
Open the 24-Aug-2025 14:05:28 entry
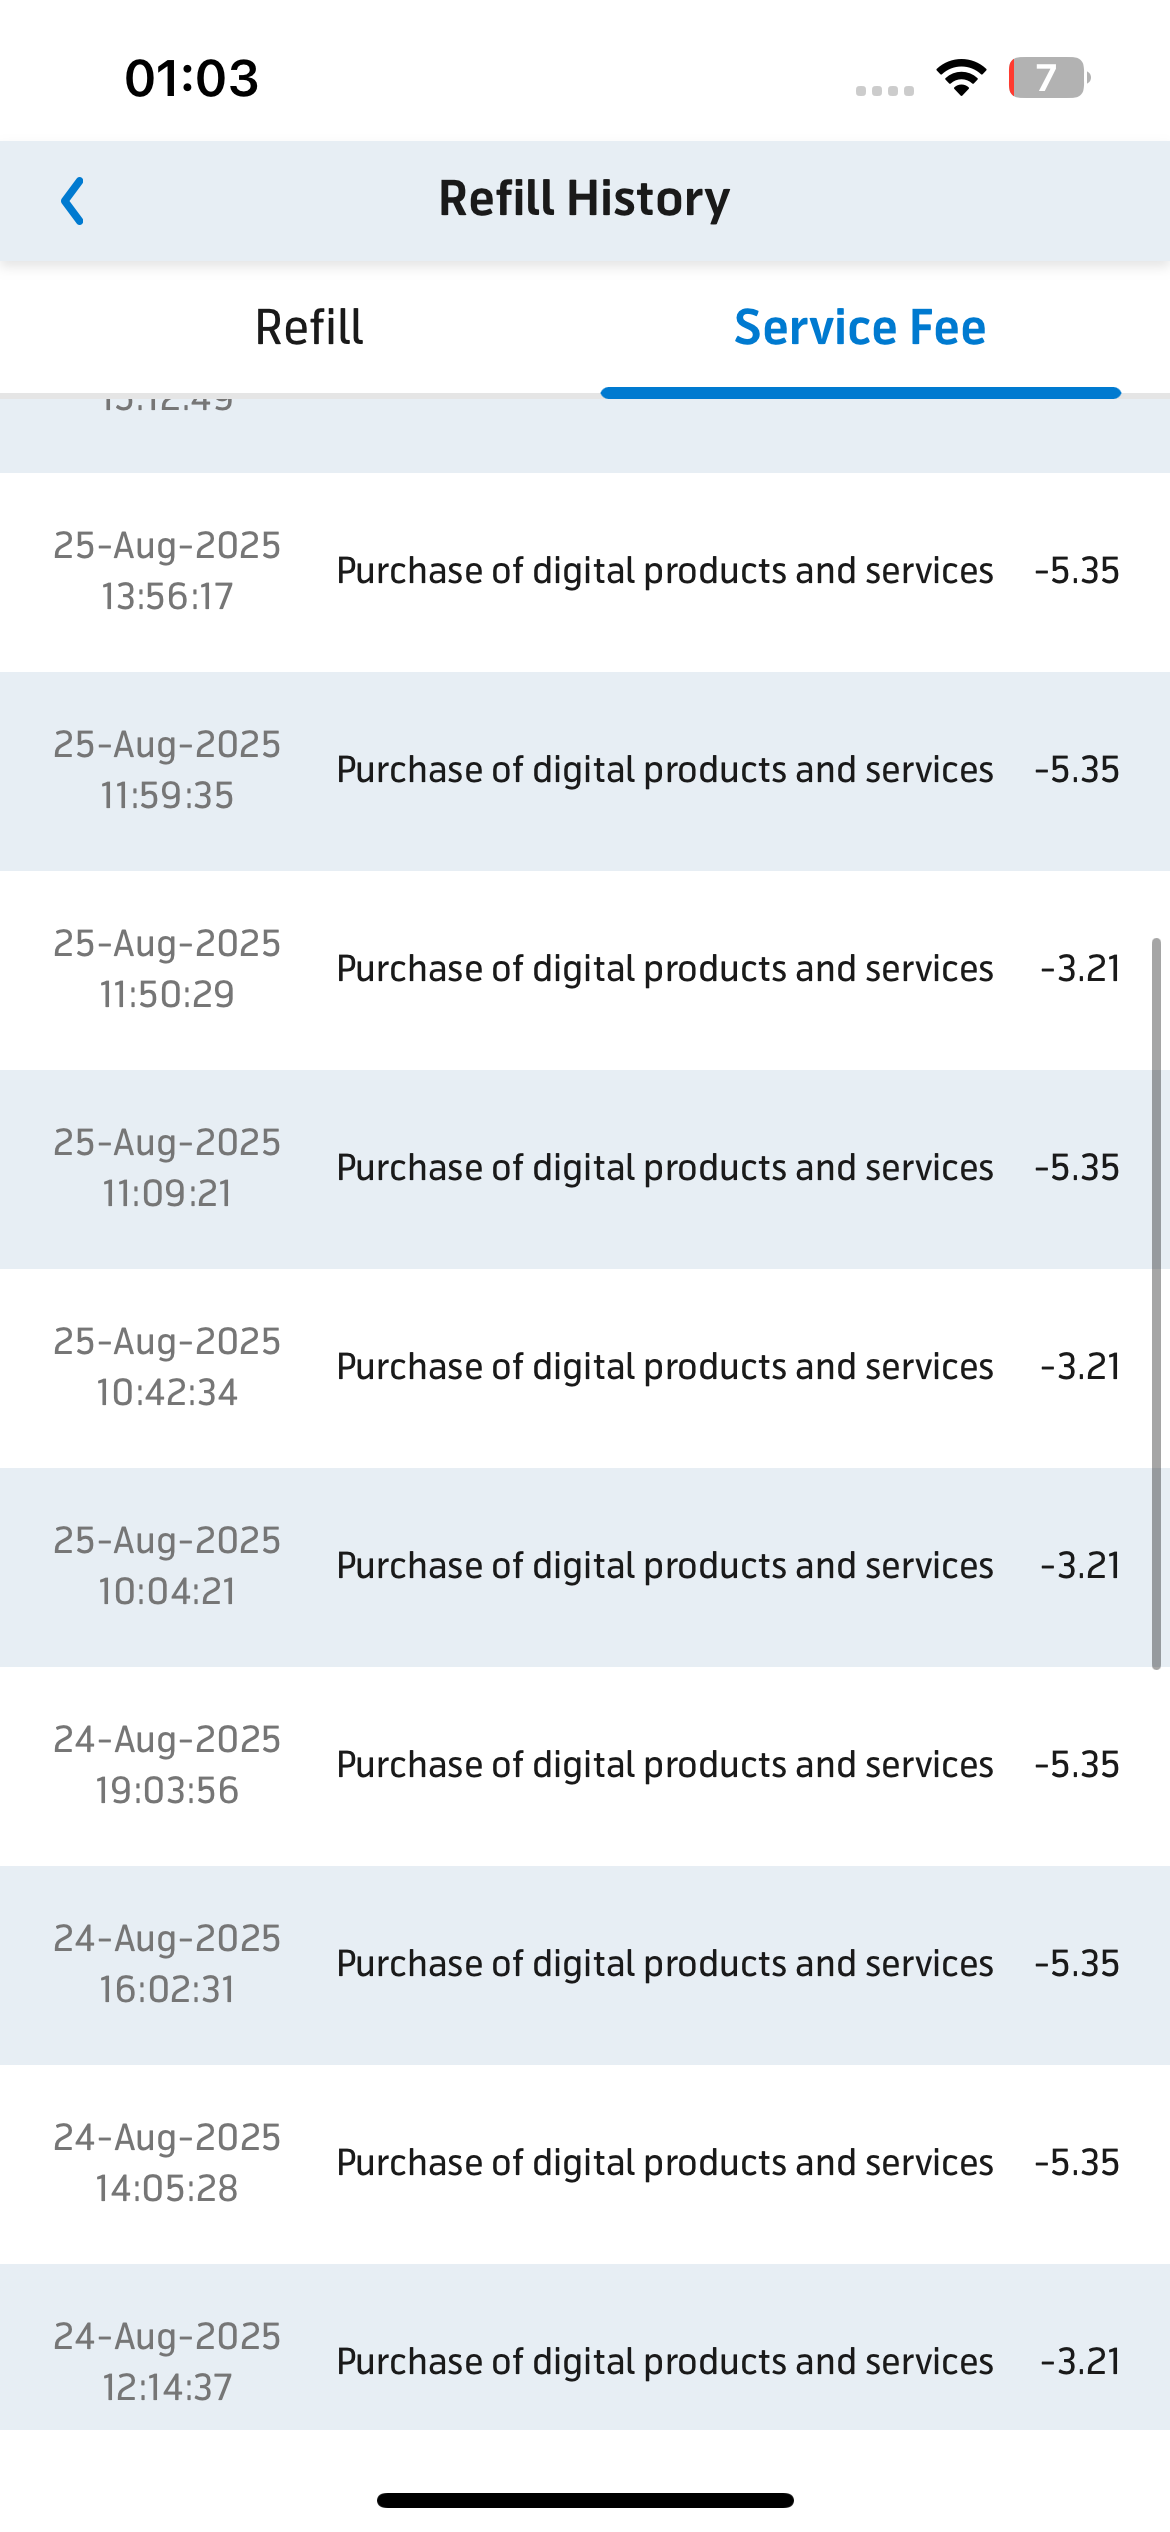[x=585, y=2164]
